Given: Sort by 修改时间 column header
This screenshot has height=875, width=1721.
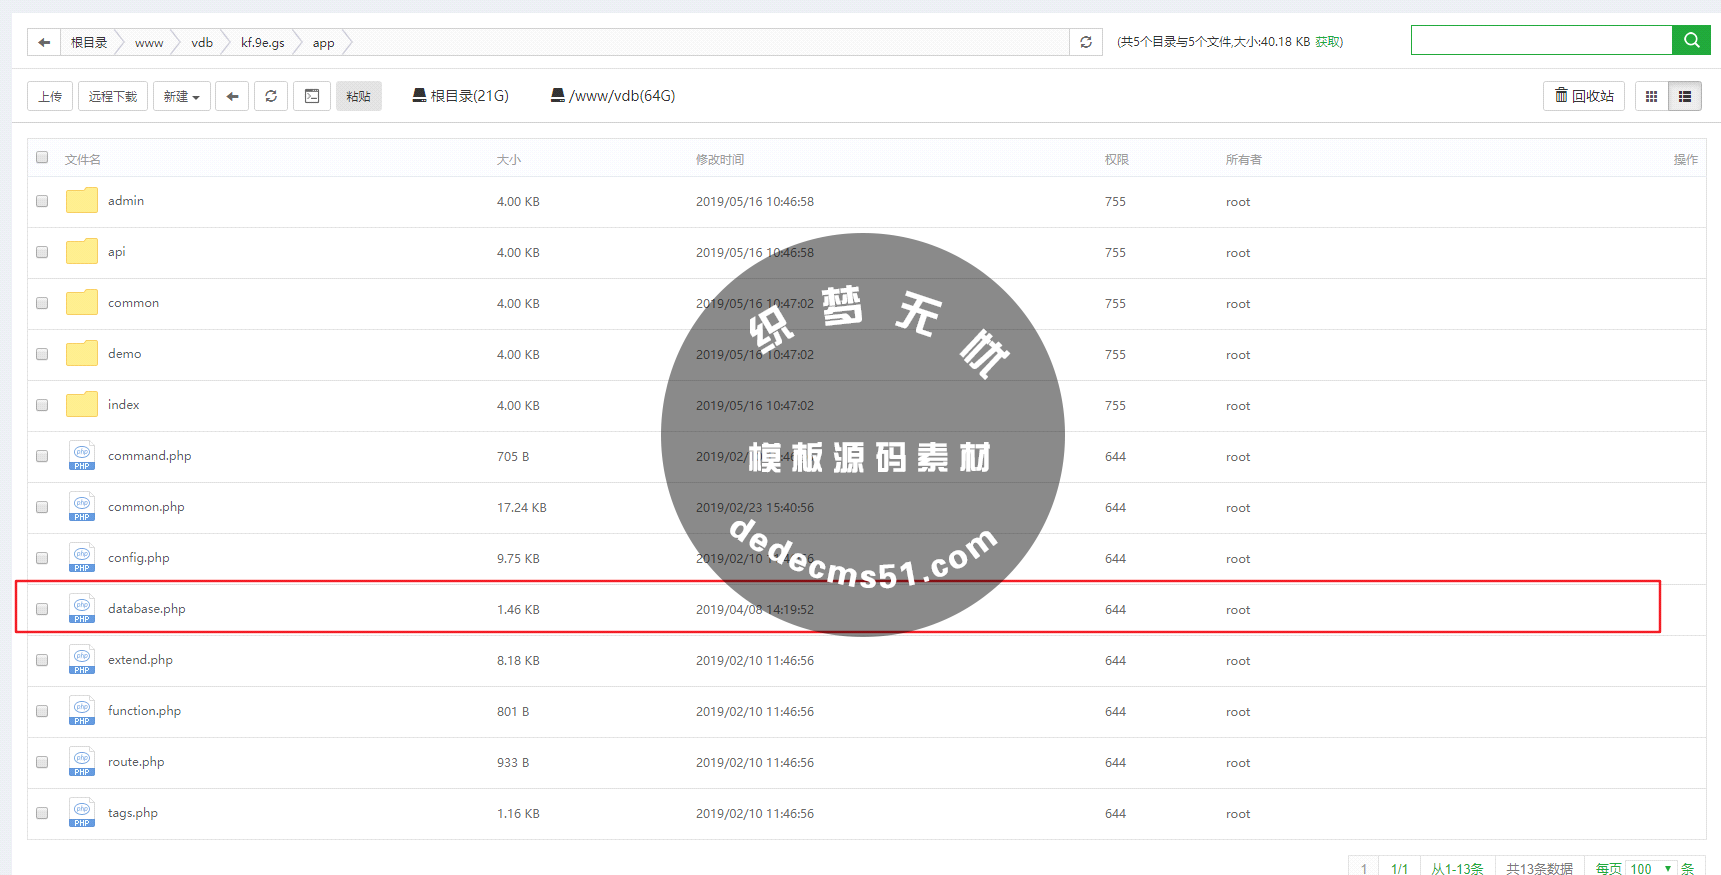Looking at the screenshot, I should click(x=720, y=160).
